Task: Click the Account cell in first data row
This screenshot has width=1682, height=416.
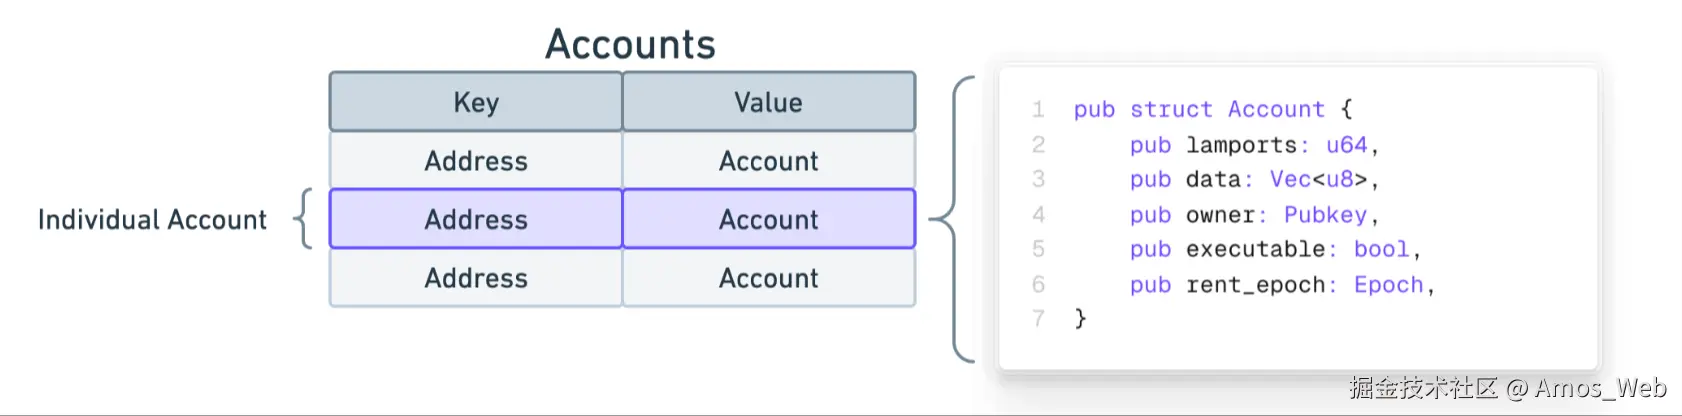Action: click(x=768, y=161)
